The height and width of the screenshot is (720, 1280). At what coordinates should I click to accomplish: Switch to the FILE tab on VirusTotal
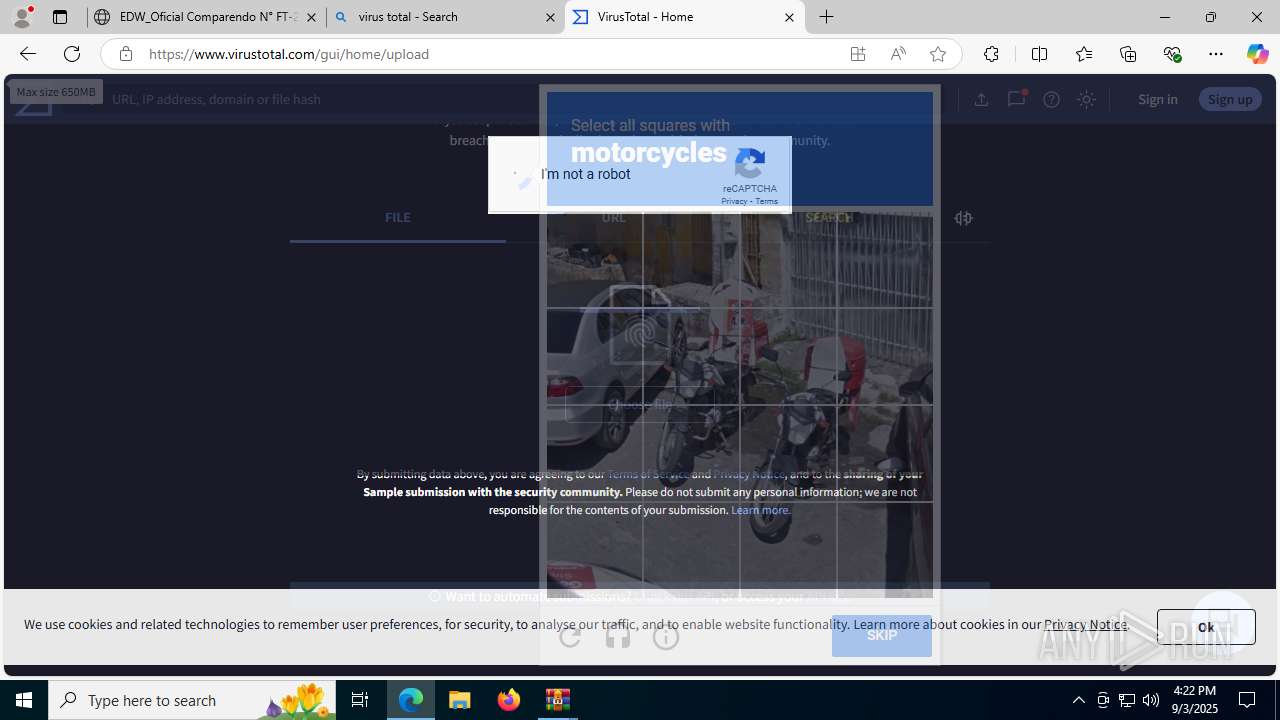click(x=398, y=218)
